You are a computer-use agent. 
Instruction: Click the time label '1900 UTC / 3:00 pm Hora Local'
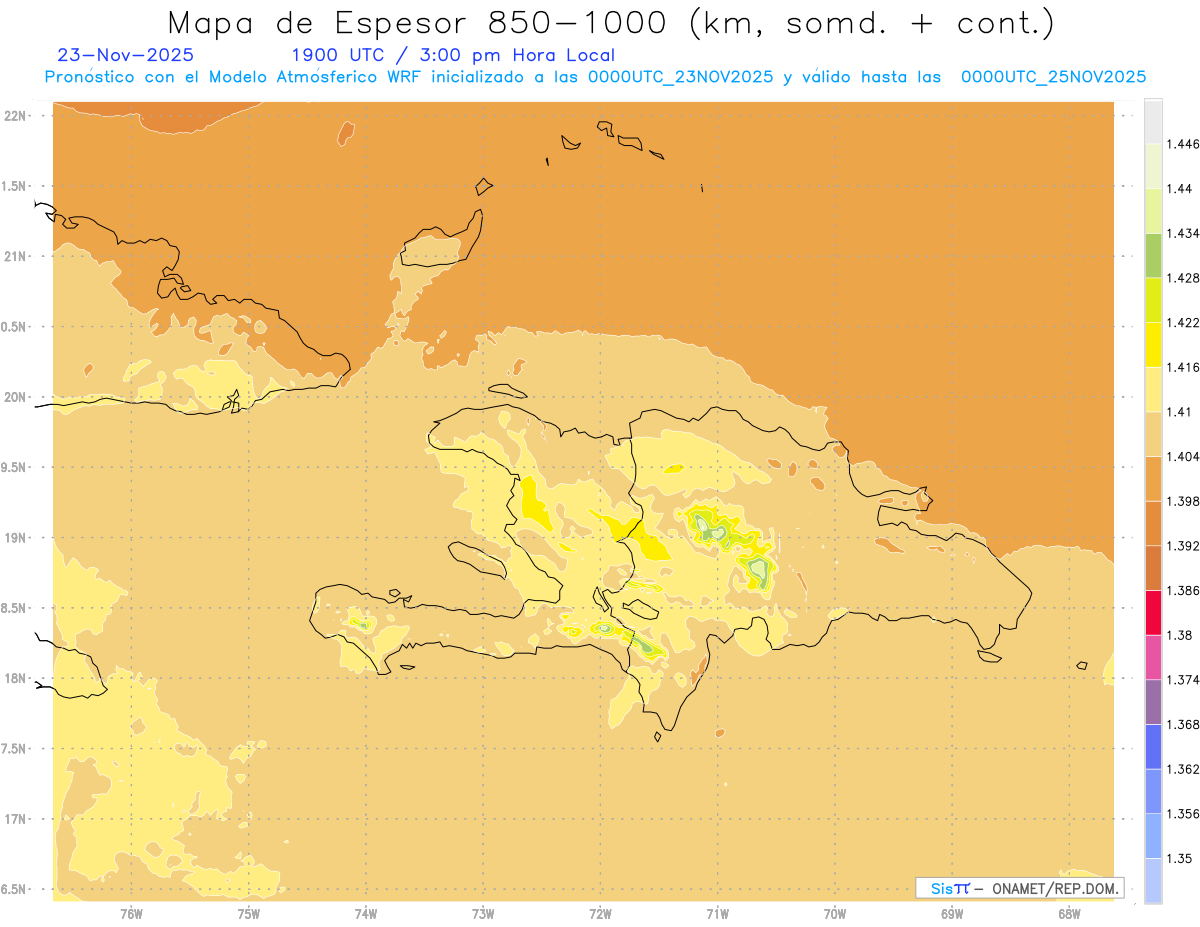coord(453,55)
